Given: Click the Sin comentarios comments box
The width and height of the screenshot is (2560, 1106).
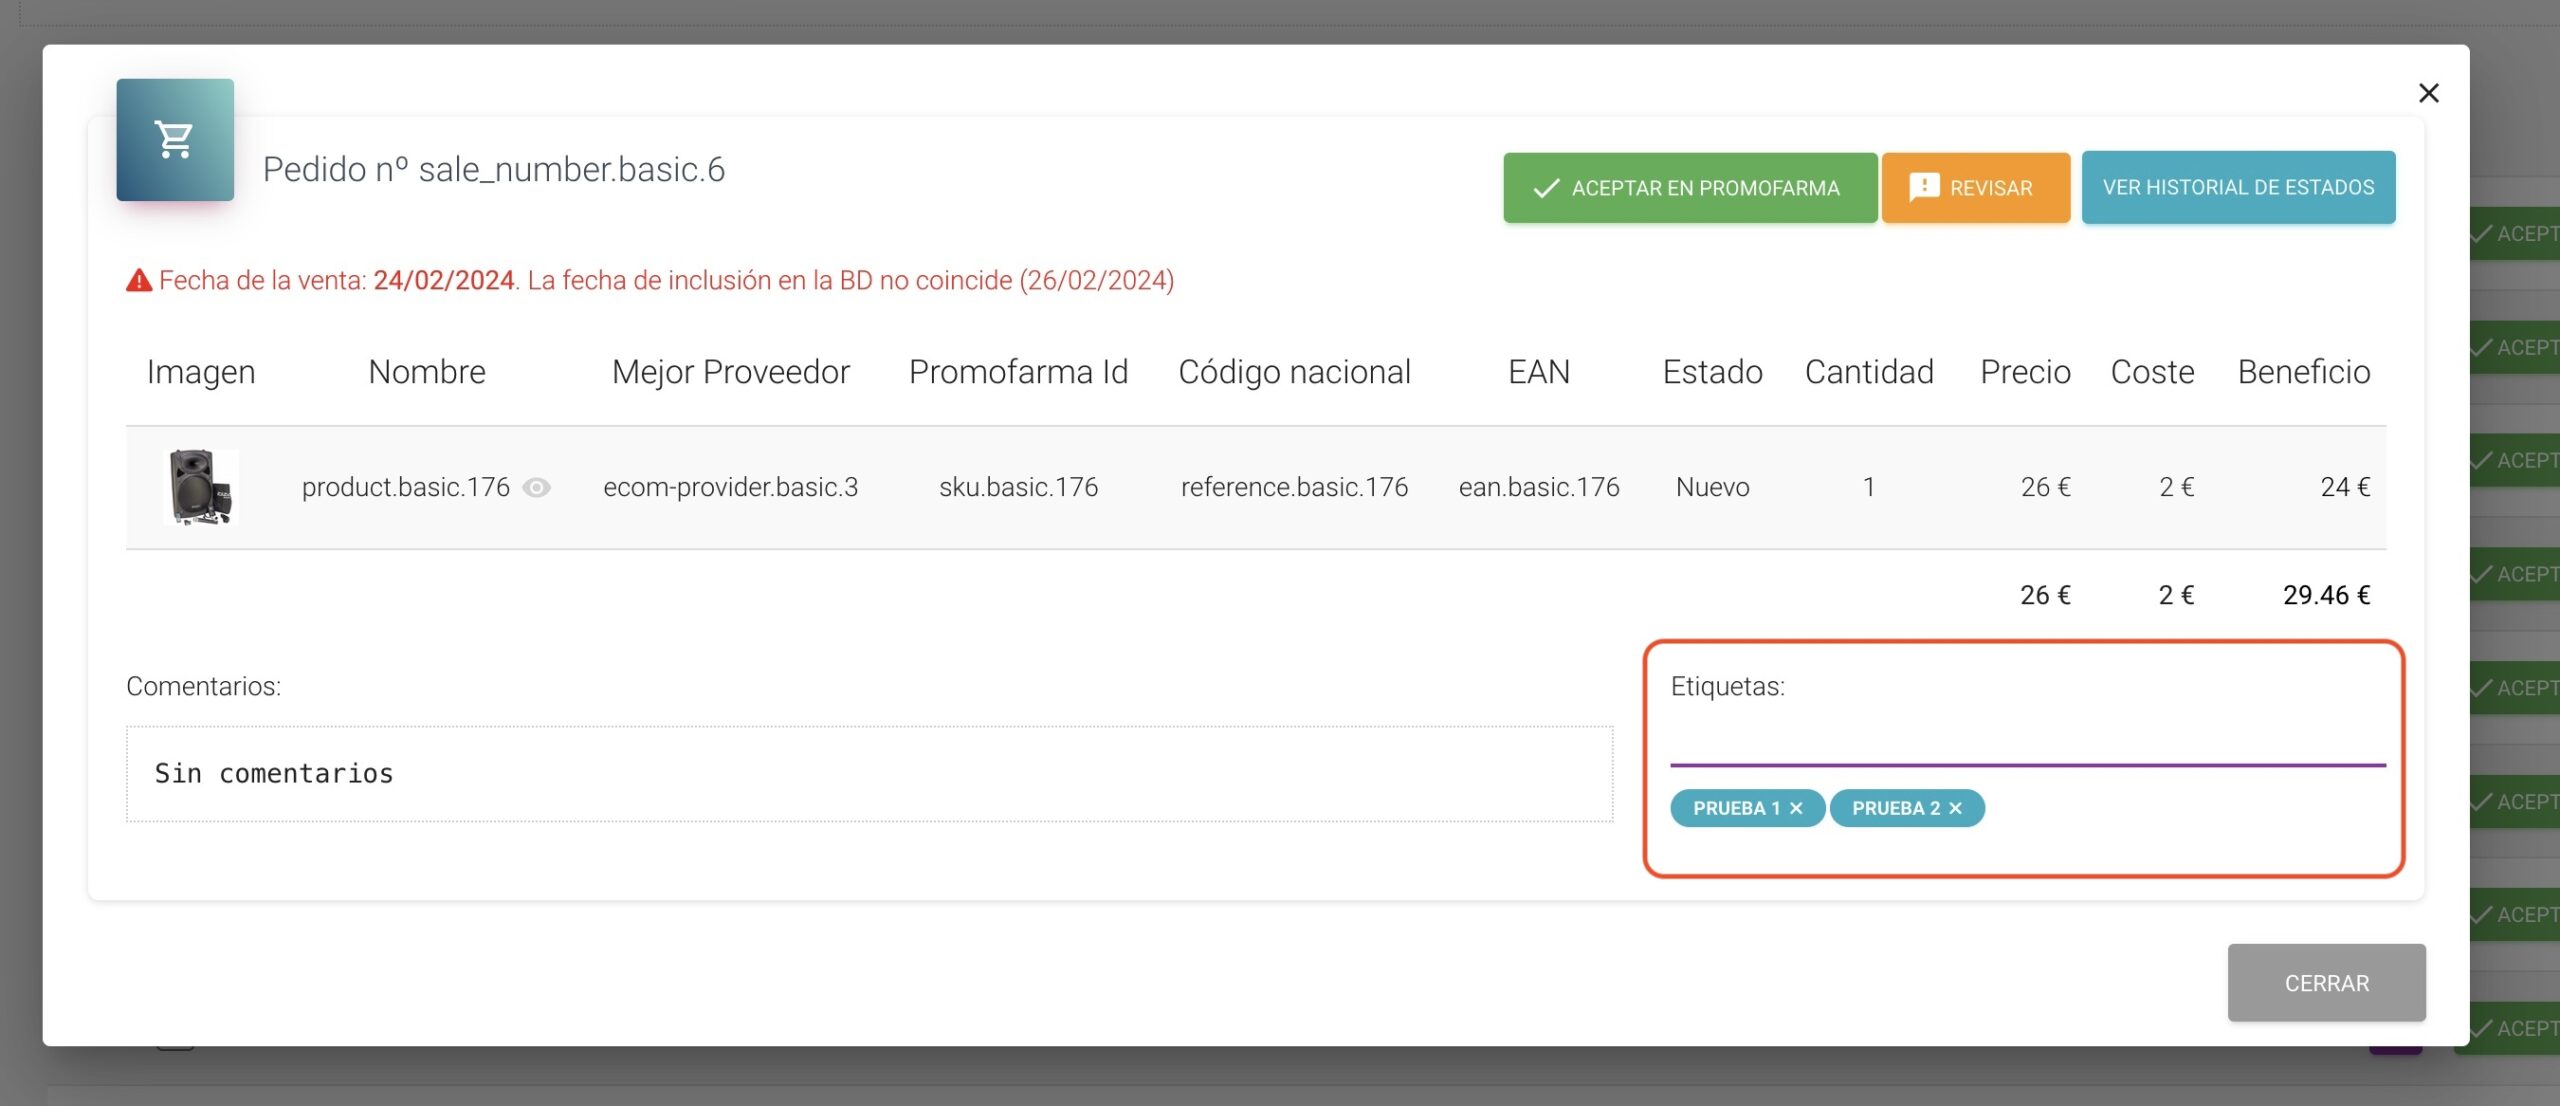Looking at the screenshot, I should pos(868,774).
